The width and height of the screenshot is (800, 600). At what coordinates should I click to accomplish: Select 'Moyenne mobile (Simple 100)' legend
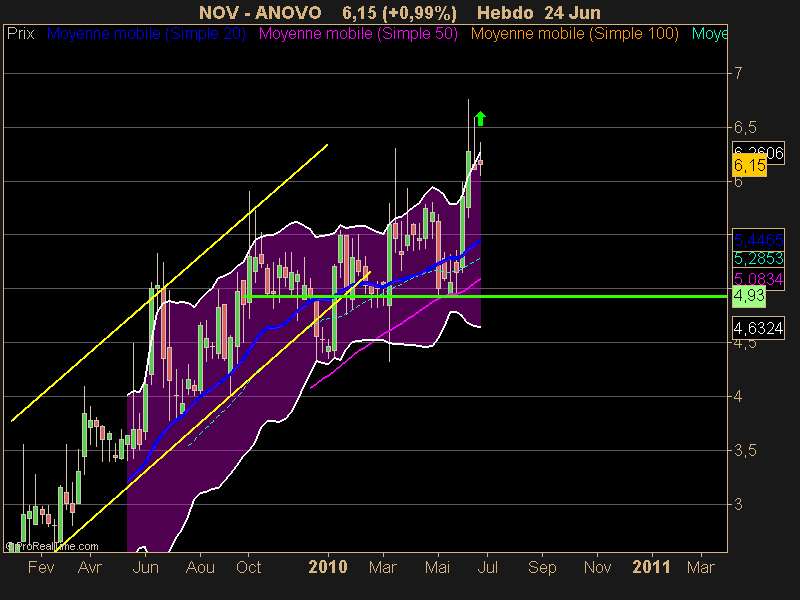pyautogui.click(x=574, y=34)
